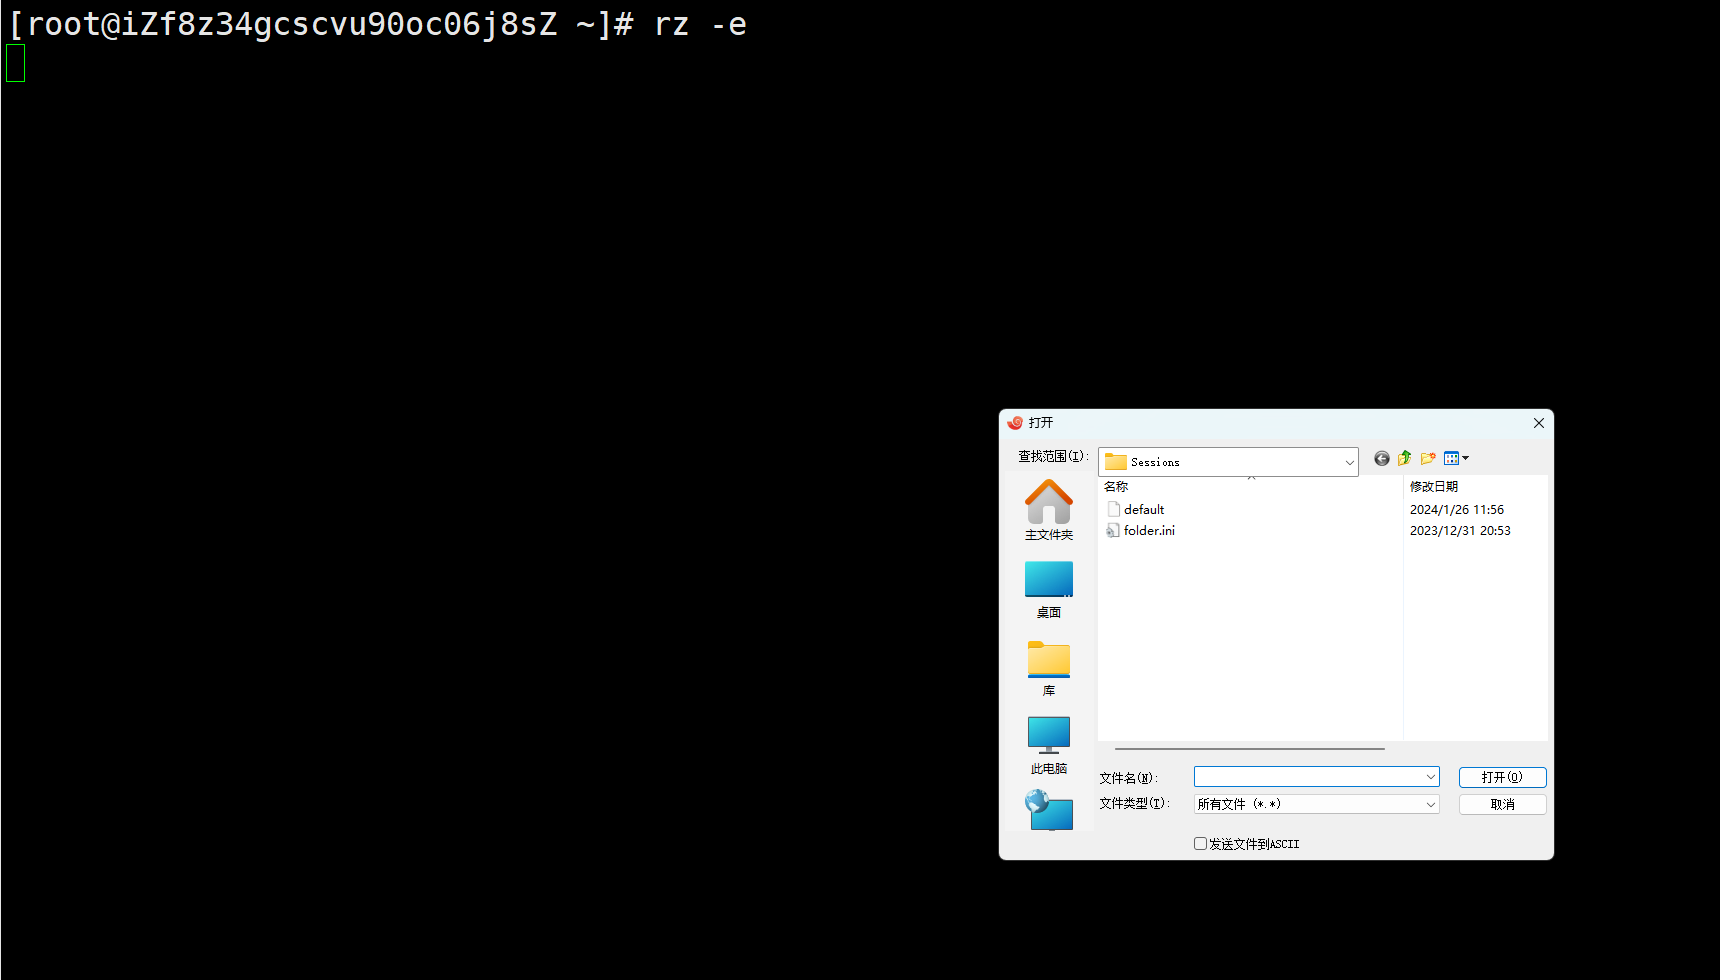
Task: Click the date 2023/12/31 20:53
Action: pos(1460,530)
